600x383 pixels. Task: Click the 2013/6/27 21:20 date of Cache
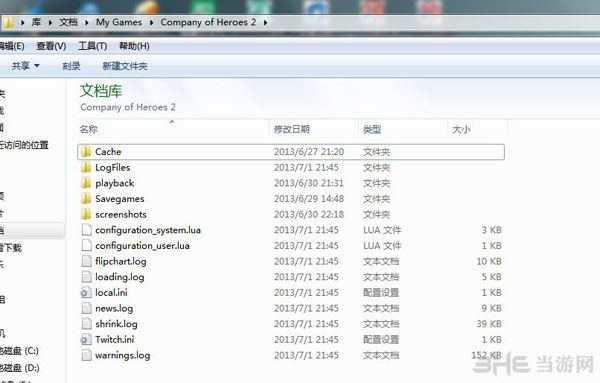coord(308,152)
